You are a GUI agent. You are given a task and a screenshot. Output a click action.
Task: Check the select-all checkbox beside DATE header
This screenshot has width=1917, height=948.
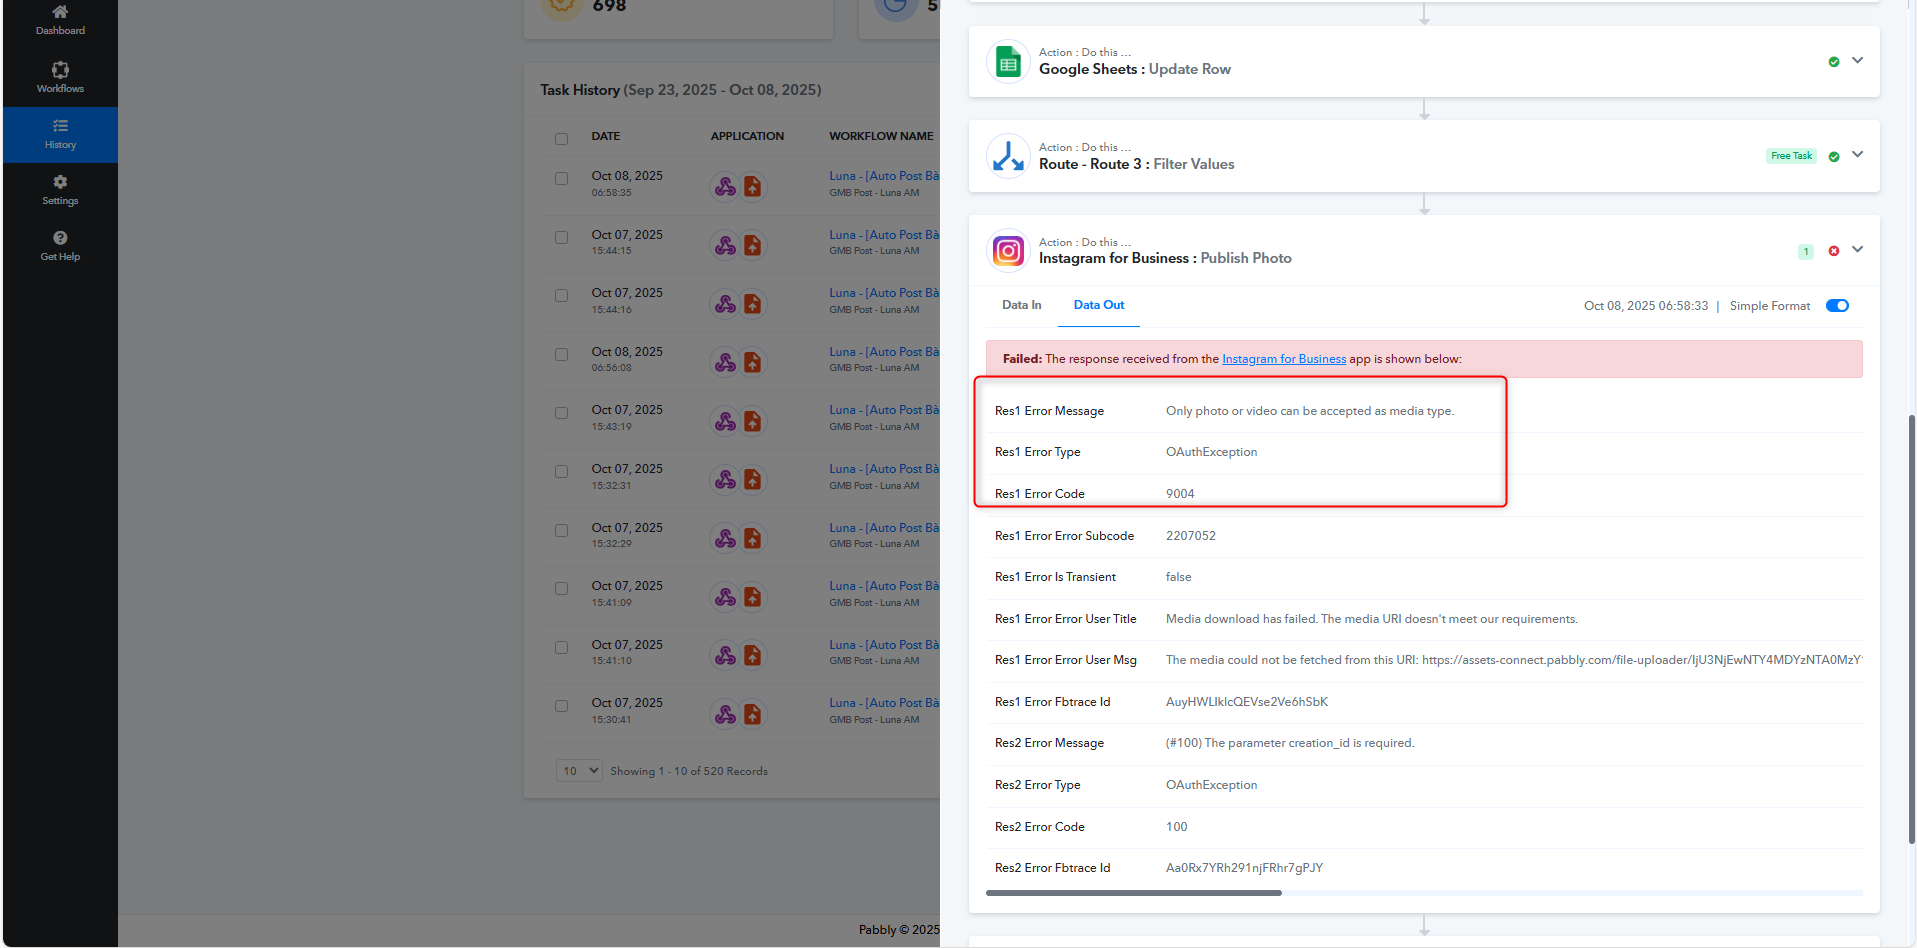pyautogui.click(x=561, y=138)
